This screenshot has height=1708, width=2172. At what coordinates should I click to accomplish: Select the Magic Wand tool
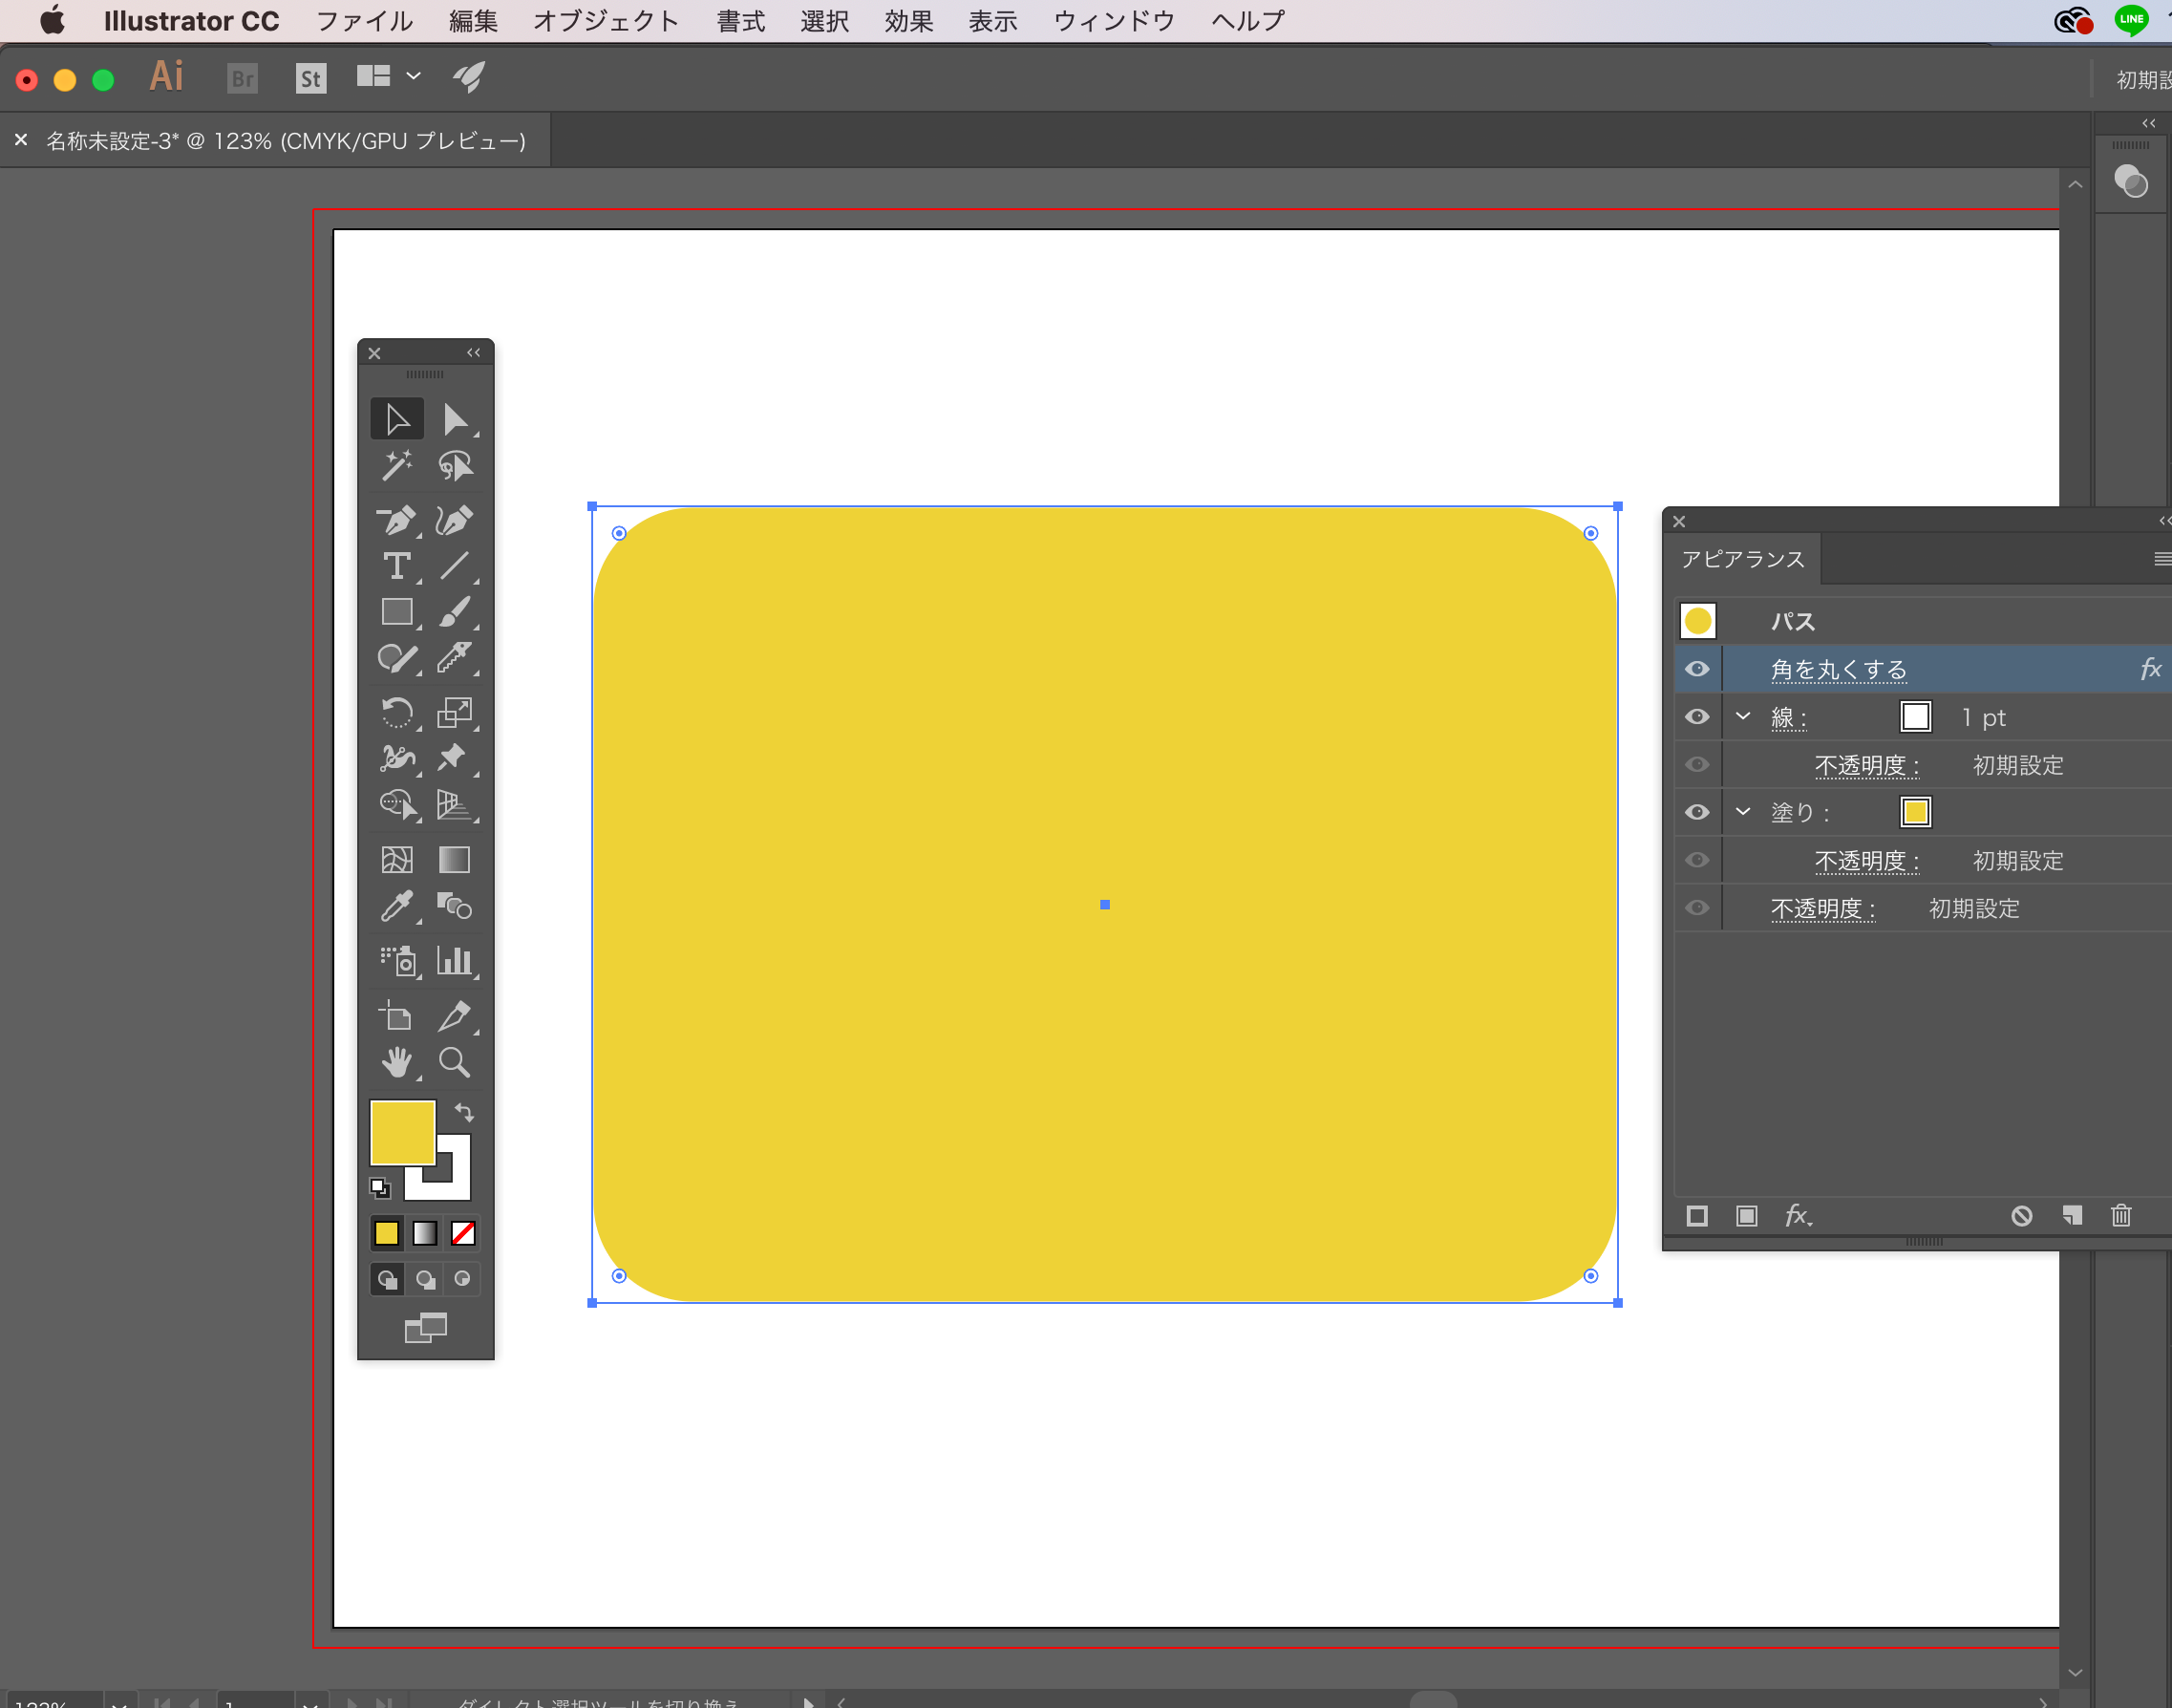(x=396, y=466)
